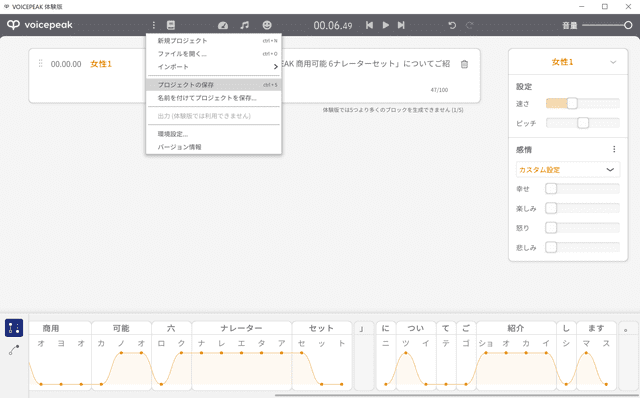Select the セット word segment

(x=322, y=328)
